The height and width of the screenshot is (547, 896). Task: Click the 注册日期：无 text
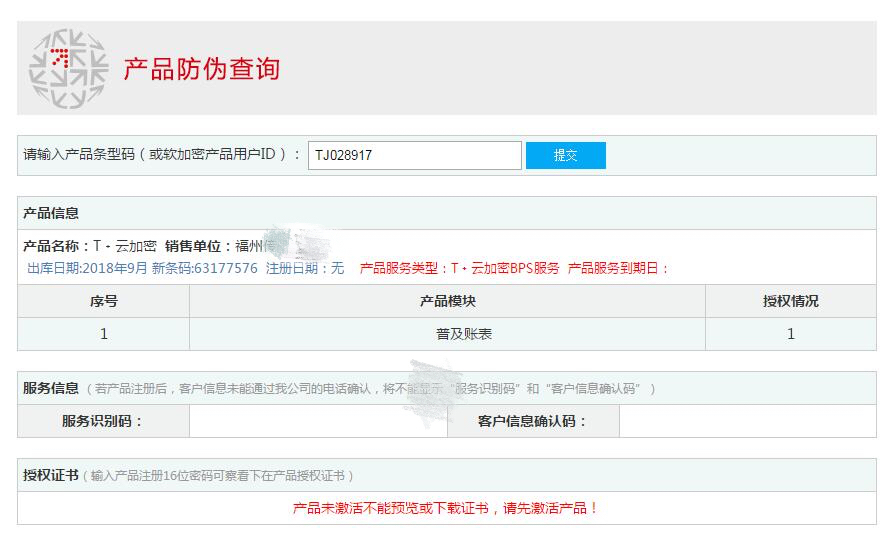pos(305,268)
